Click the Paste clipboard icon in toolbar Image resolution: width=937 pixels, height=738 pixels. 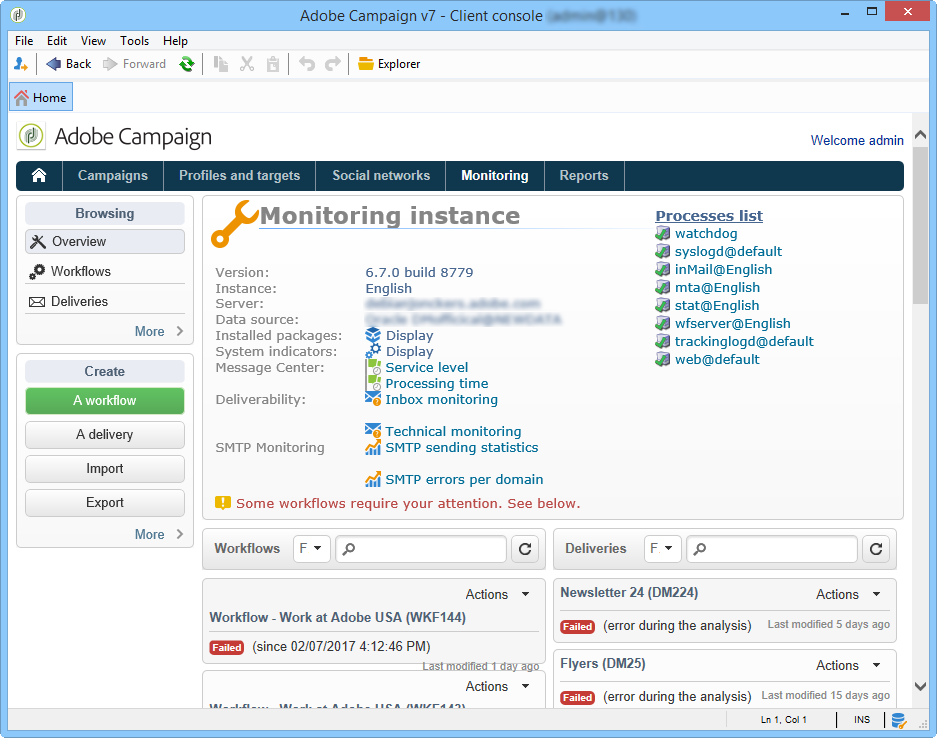[272, 64]
